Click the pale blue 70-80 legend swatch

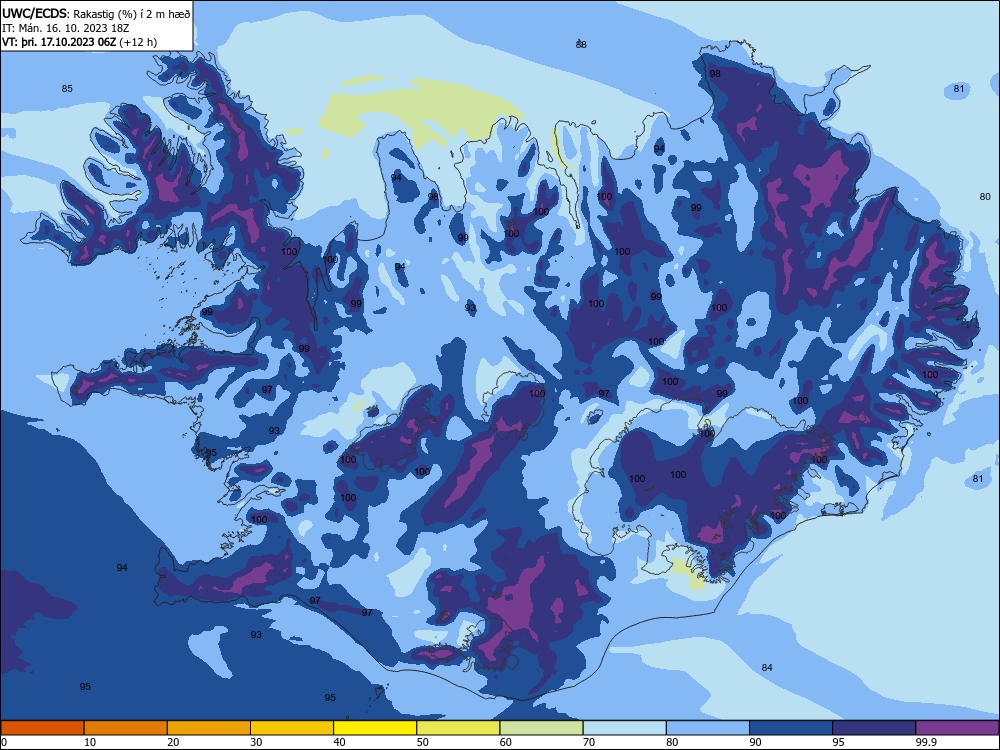(x=624, y=728)
